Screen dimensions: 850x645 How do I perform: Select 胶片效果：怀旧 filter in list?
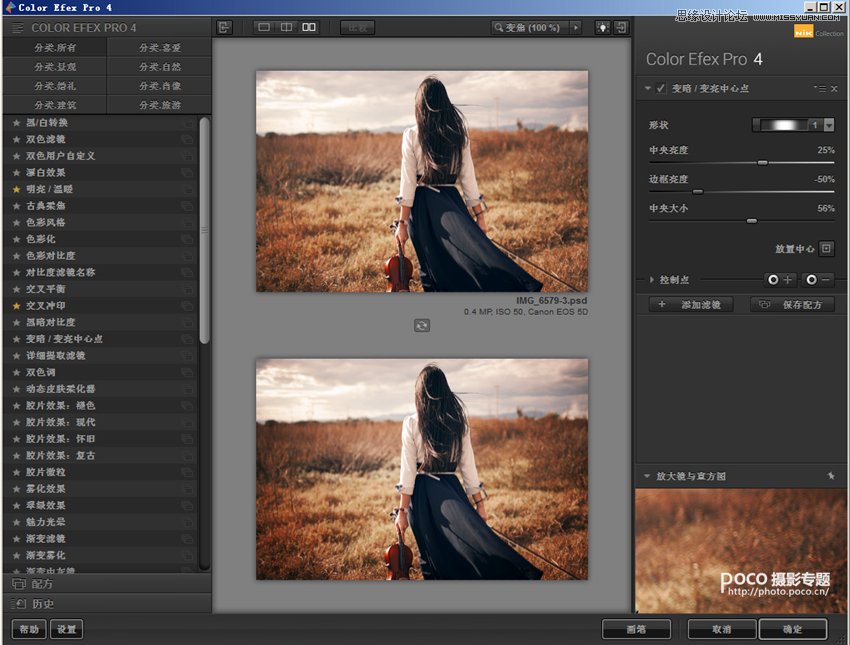click(60, 438)
